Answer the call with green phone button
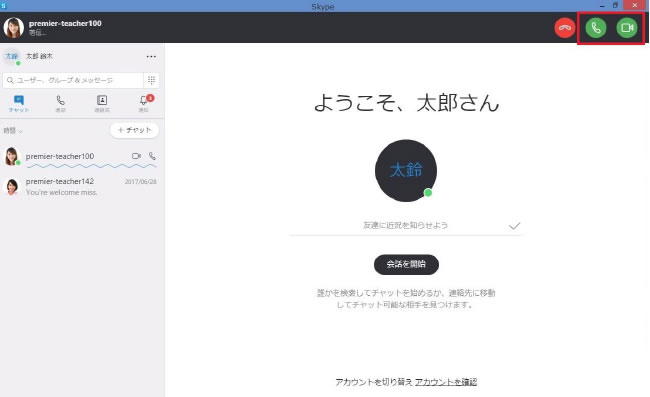Image resolution: width=650 pixels, height=397 pixels. [596, 28]
